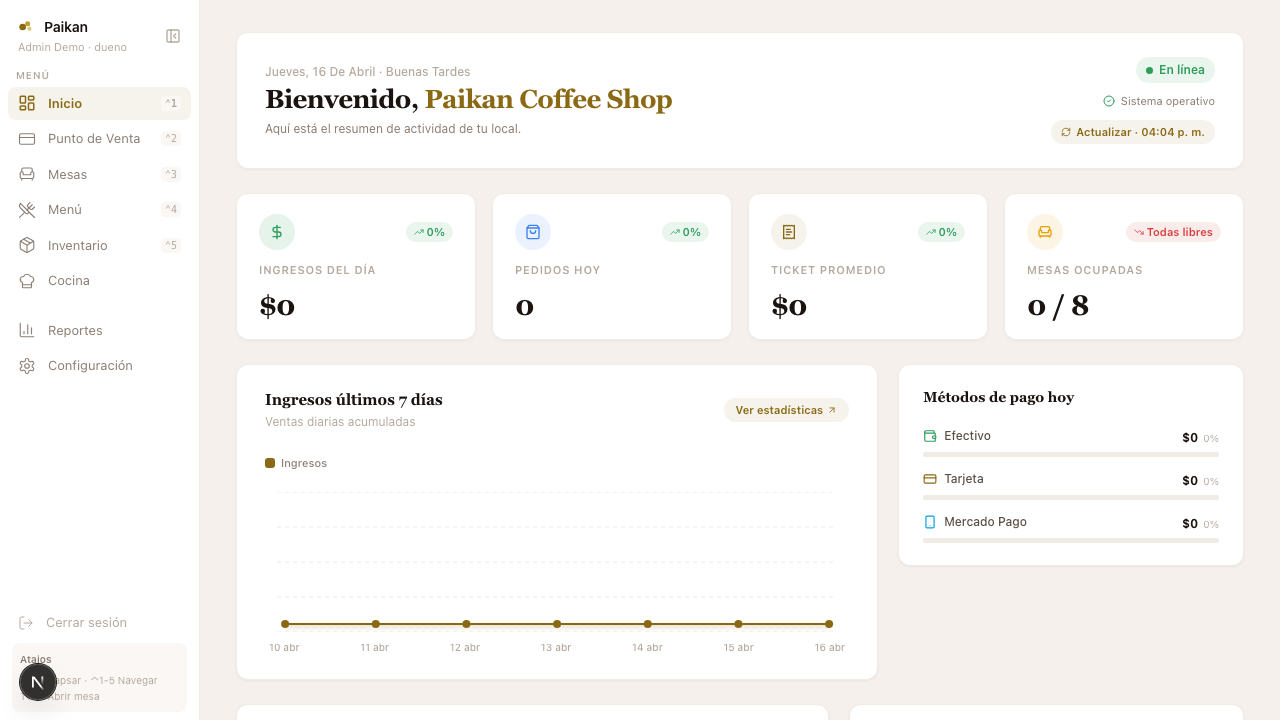The width and height of the screenshot is (1280, 720).
Task: Click the Efectivo progress bar
Action: [1071, 455]
